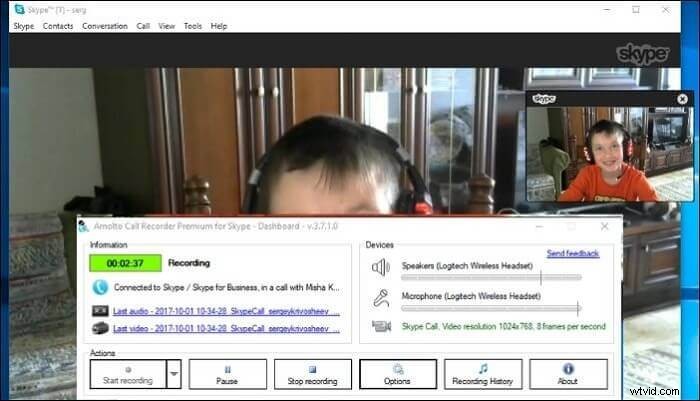Click the Amolto recorder icon in its title bar
The image size is (700, 401).
[x=83, y=226]
